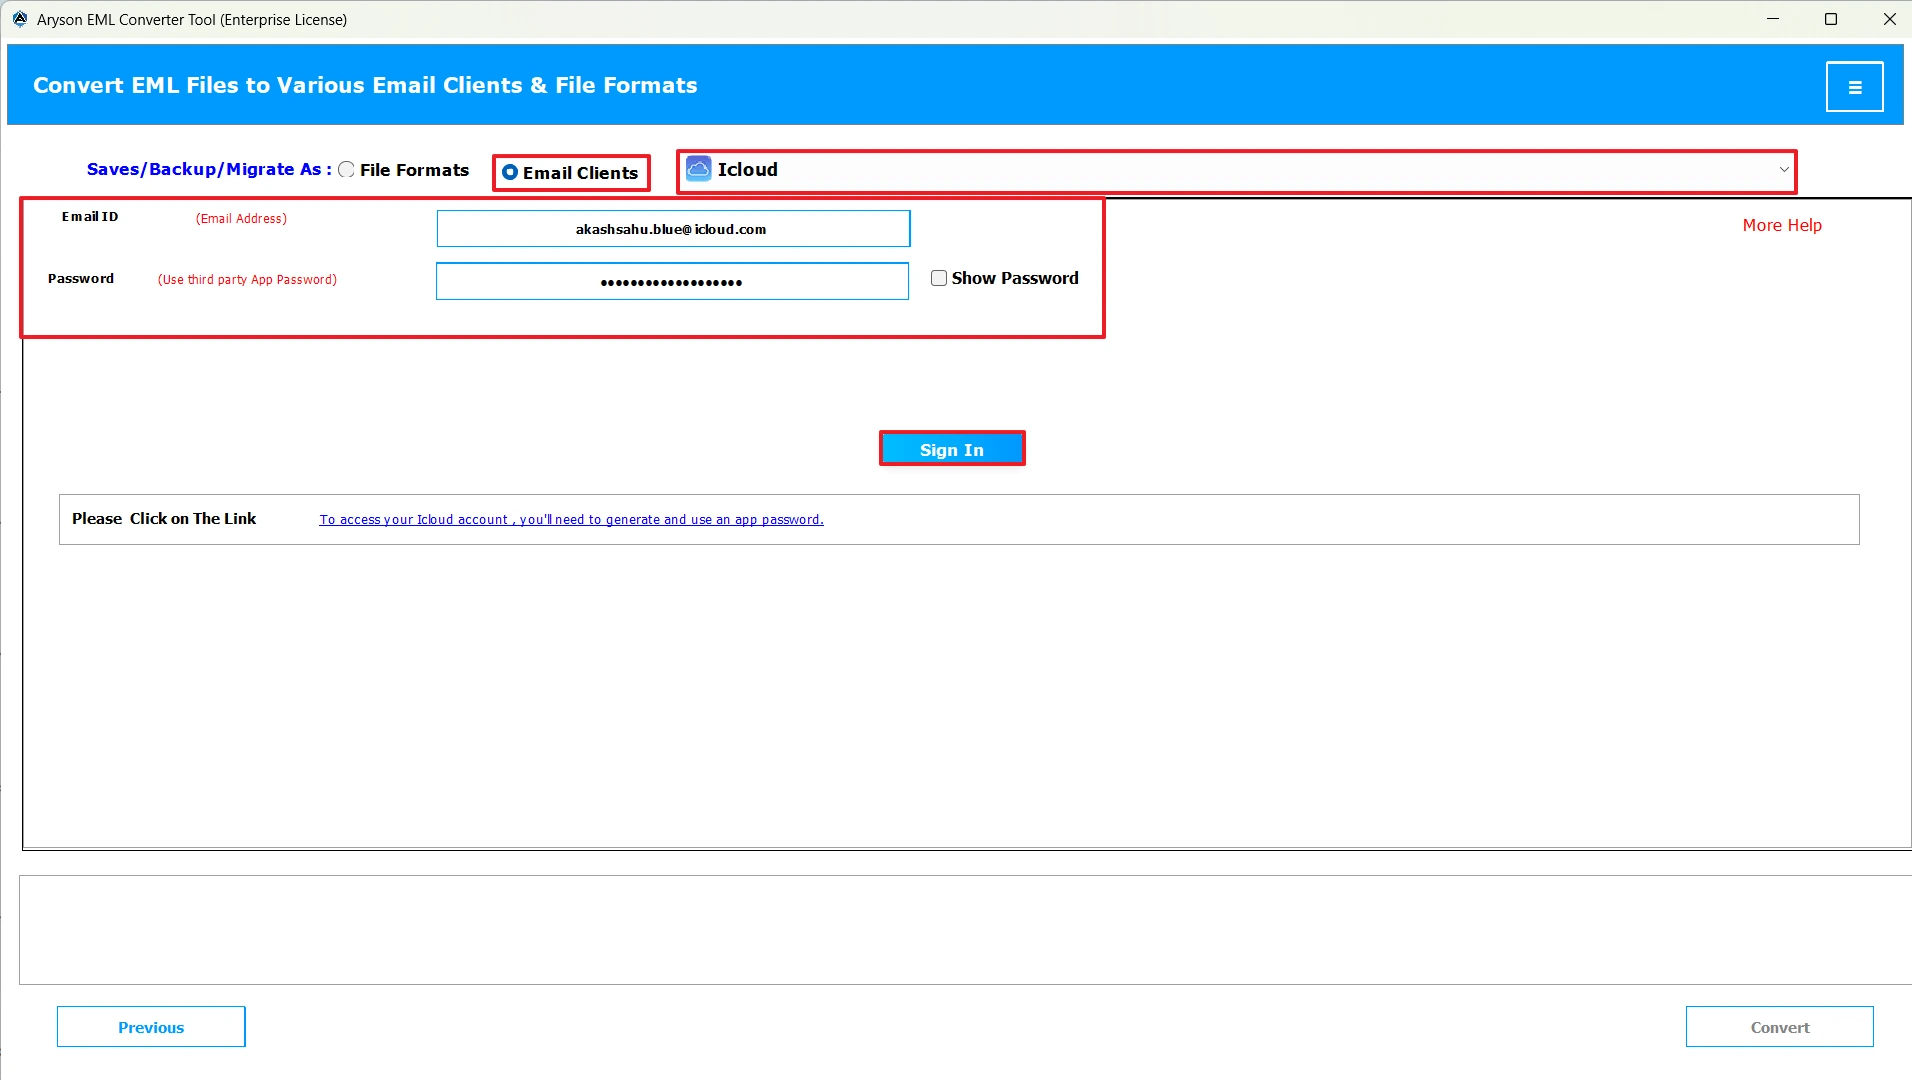Click the iCloud cloud icon in the dropdown

tap(699, 169)
